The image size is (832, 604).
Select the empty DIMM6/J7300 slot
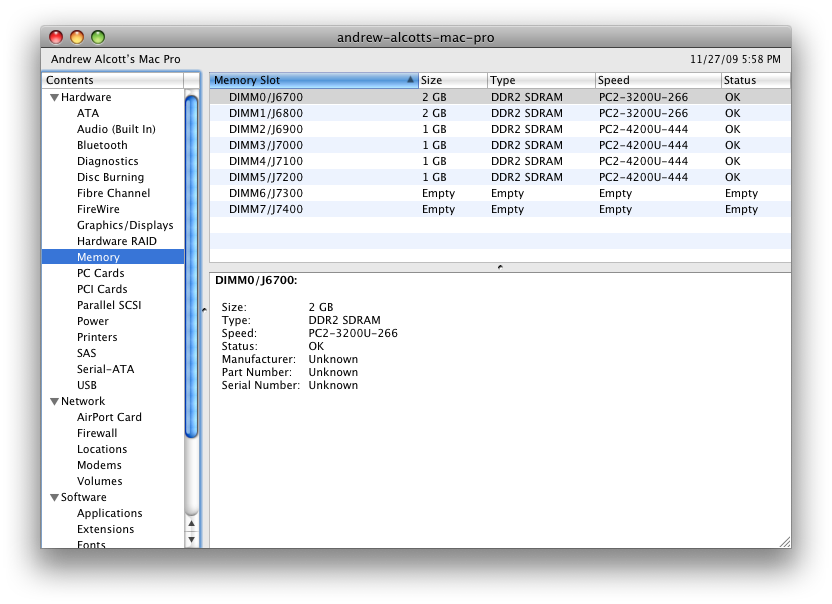point(500,193)
